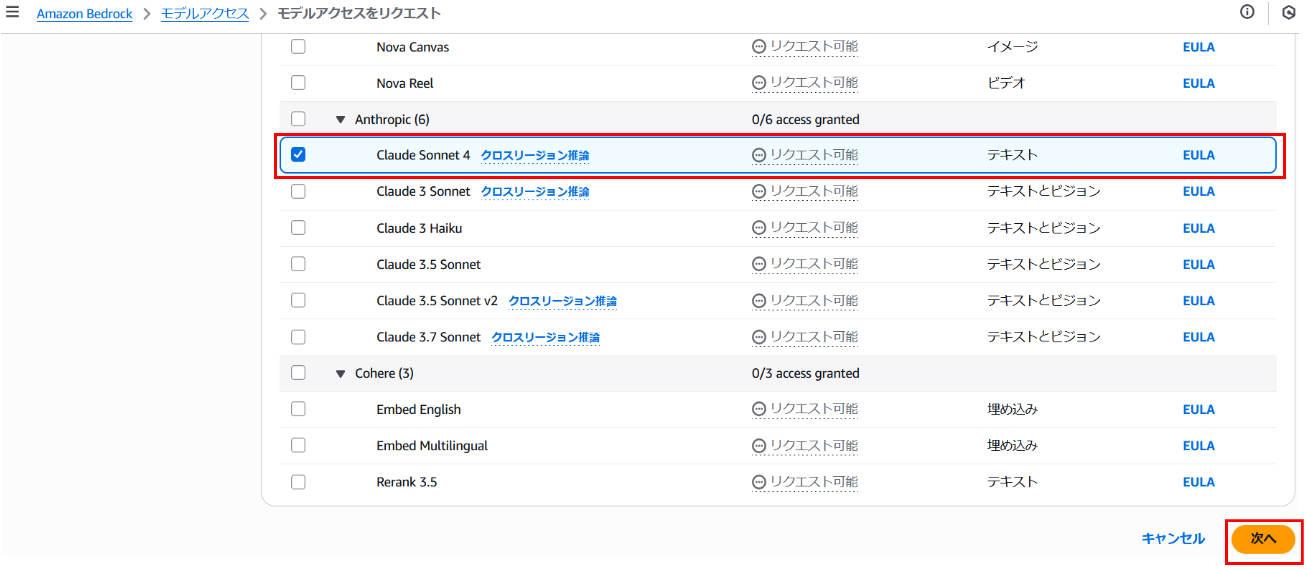The width and height of the screenshot is (1307, 569).
Task: Click the Embed Multilingual model name
Action: [432, 446]
